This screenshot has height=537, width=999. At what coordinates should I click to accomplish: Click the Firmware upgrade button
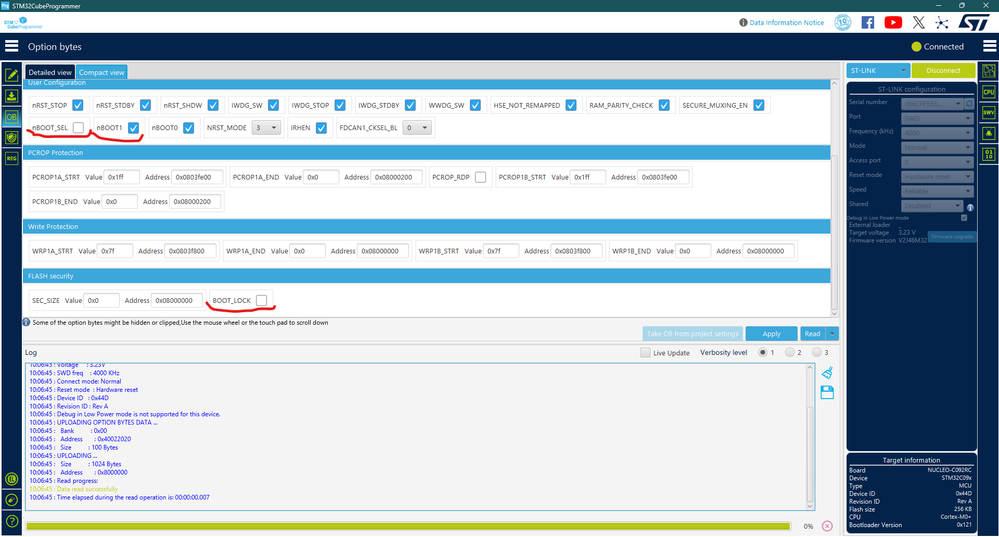click(x=952, y=236)
